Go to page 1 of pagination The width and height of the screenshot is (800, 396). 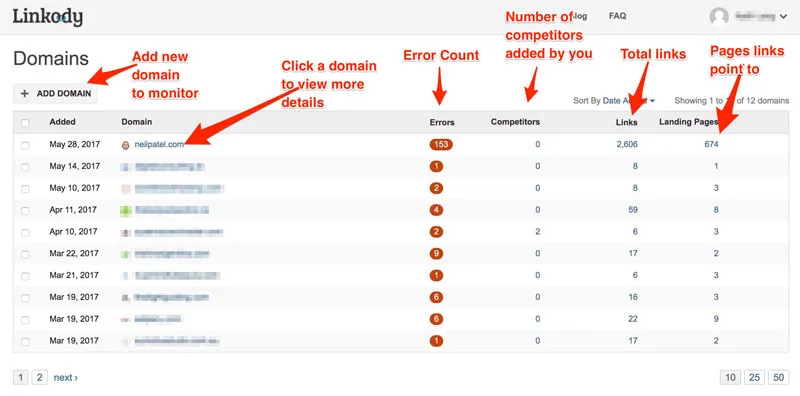point(20,378)
